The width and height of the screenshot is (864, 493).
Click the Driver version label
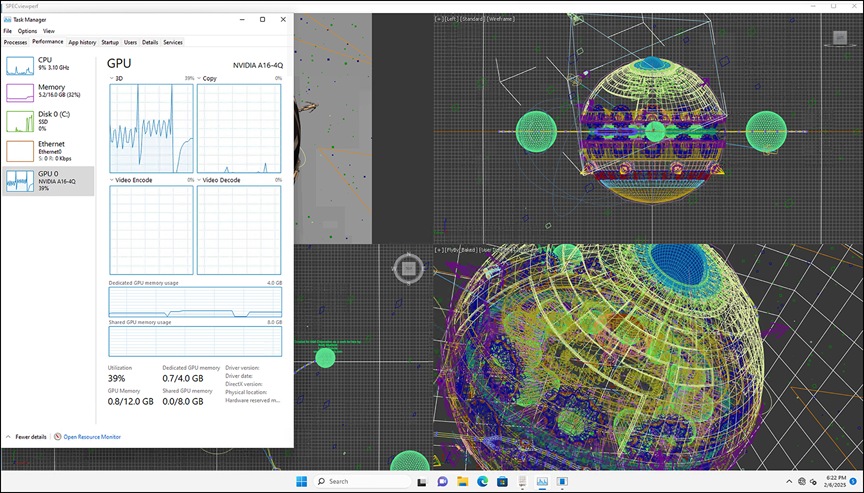pyautogui.click(x=242, y=368)
